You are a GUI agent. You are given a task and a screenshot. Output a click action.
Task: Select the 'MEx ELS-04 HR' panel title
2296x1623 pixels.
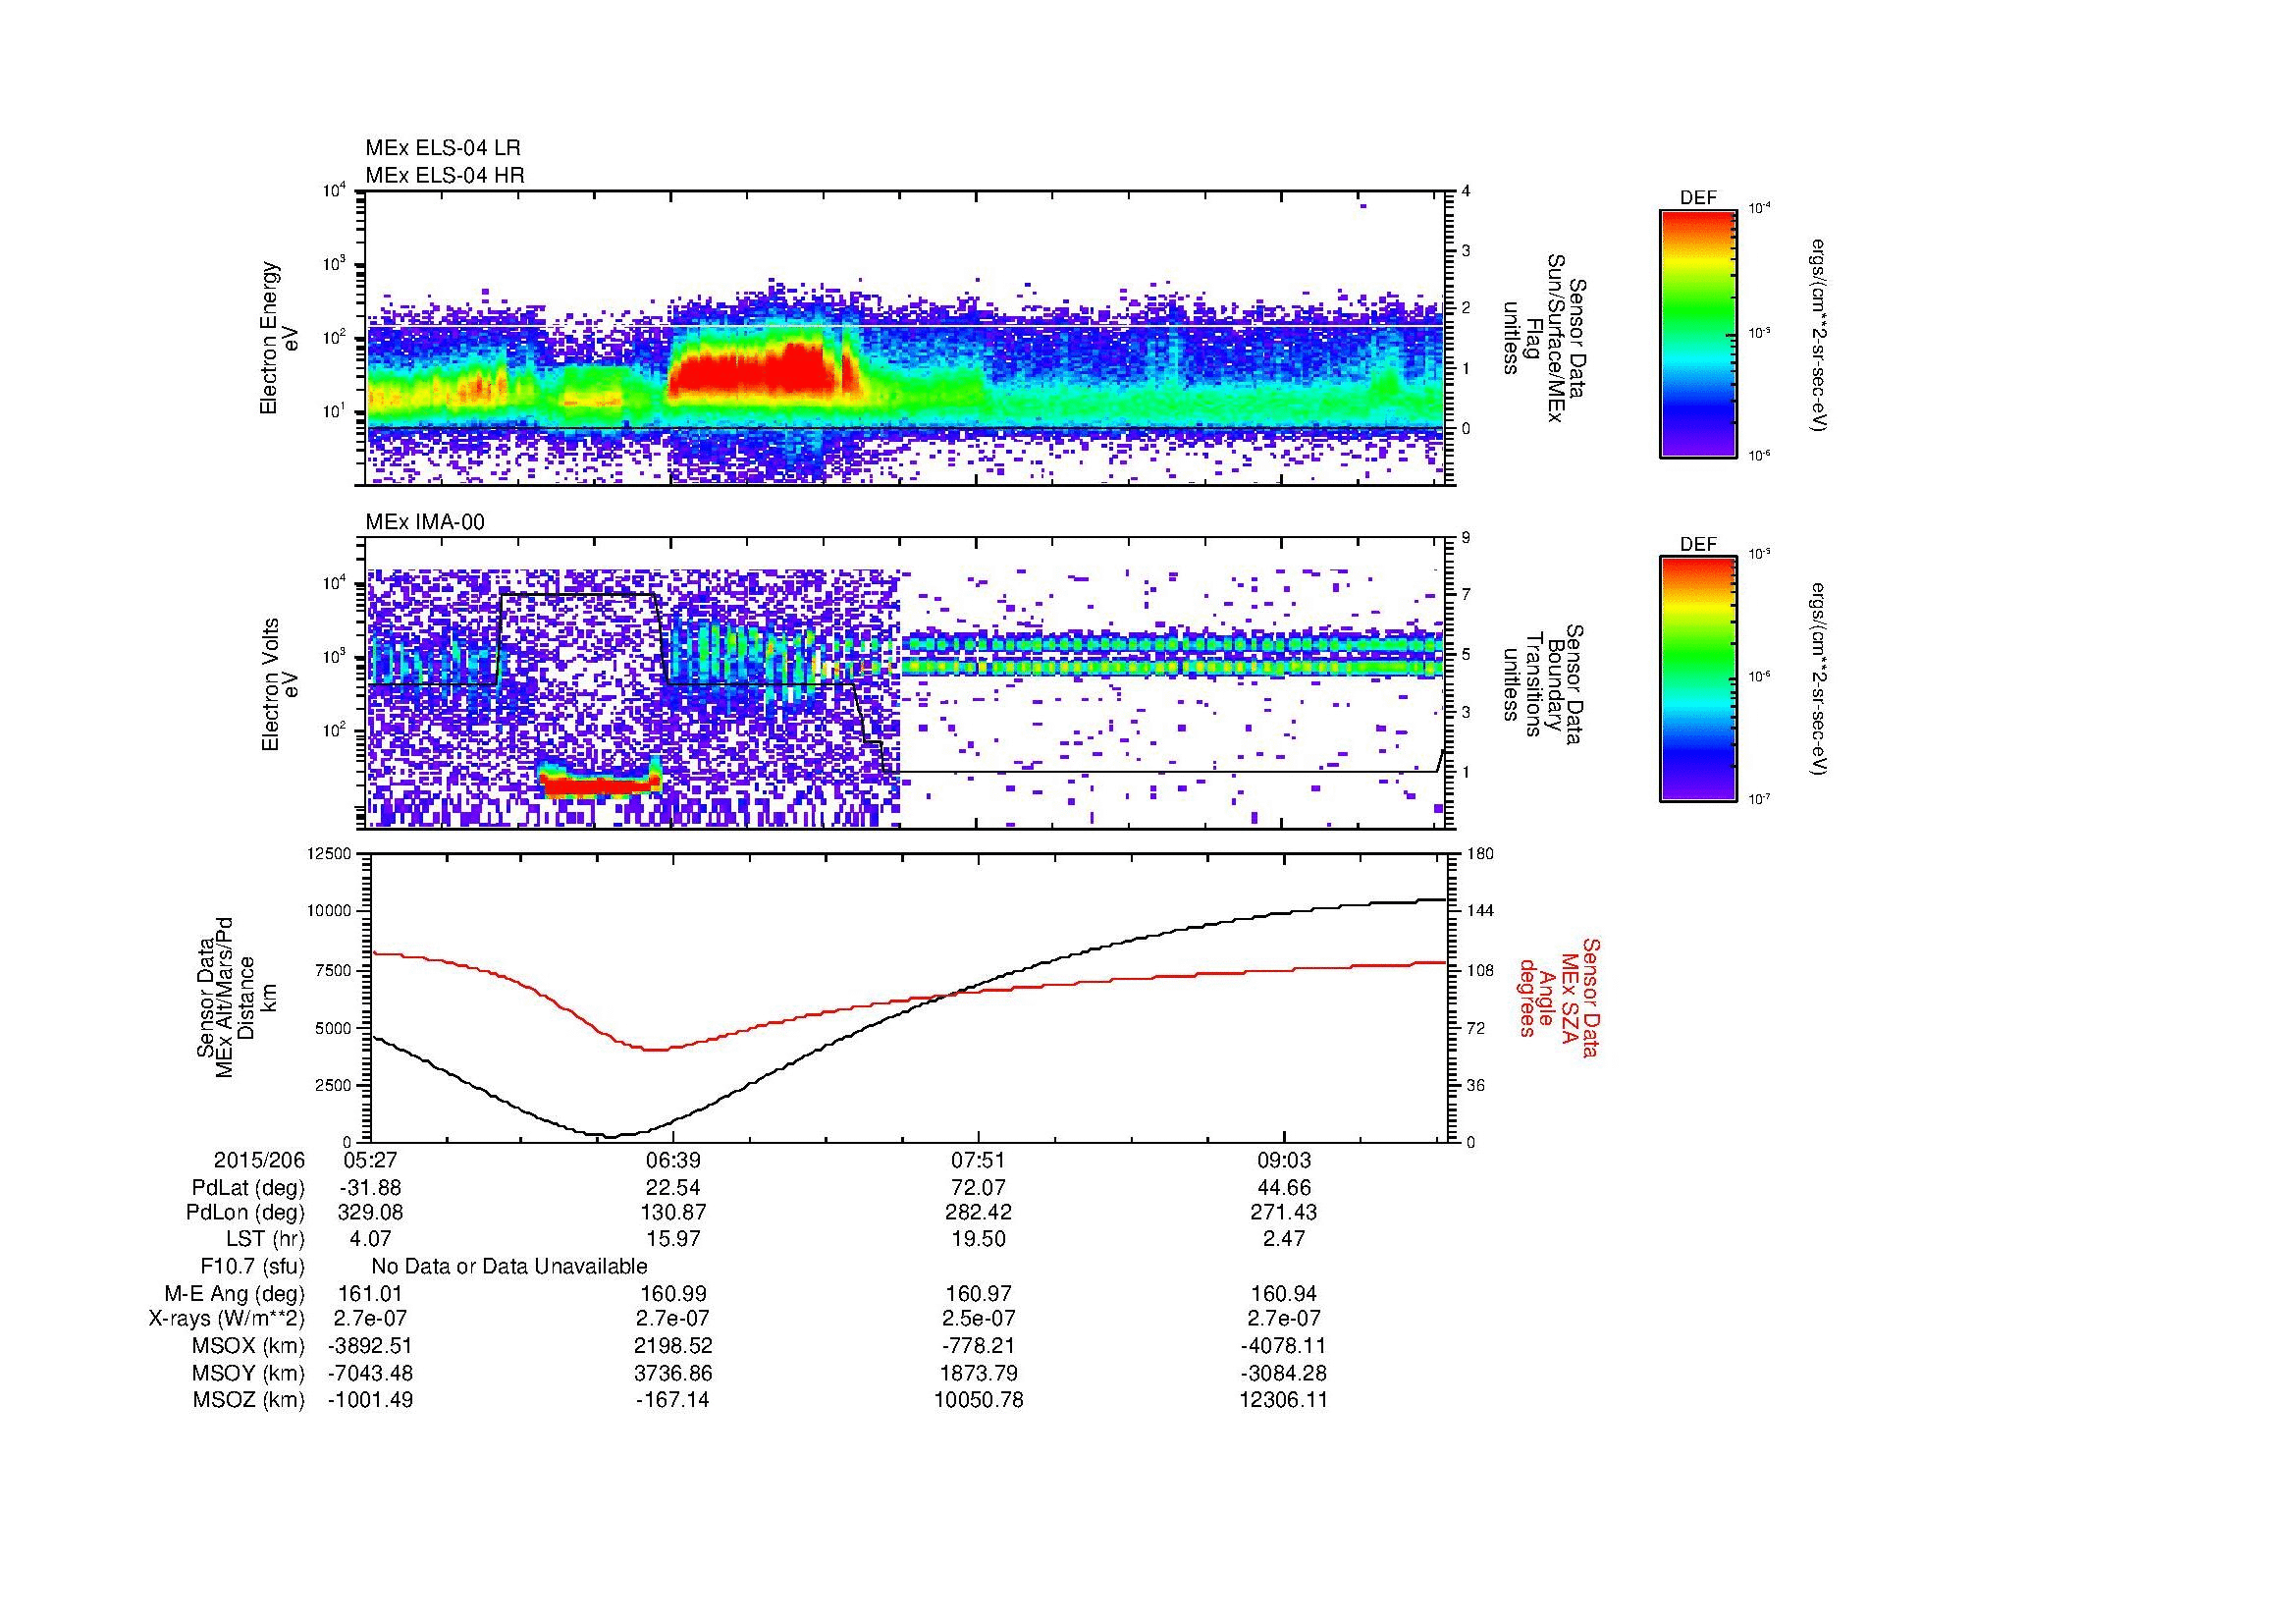coord(445,175)
